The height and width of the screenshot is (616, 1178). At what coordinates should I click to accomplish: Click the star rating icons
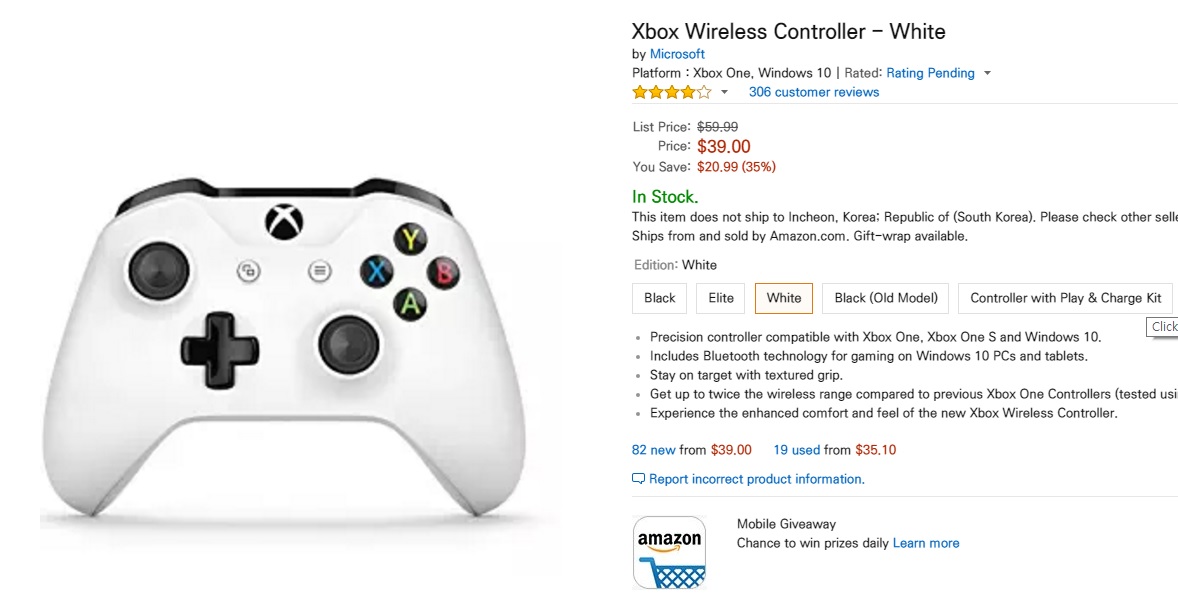(671, 92)
